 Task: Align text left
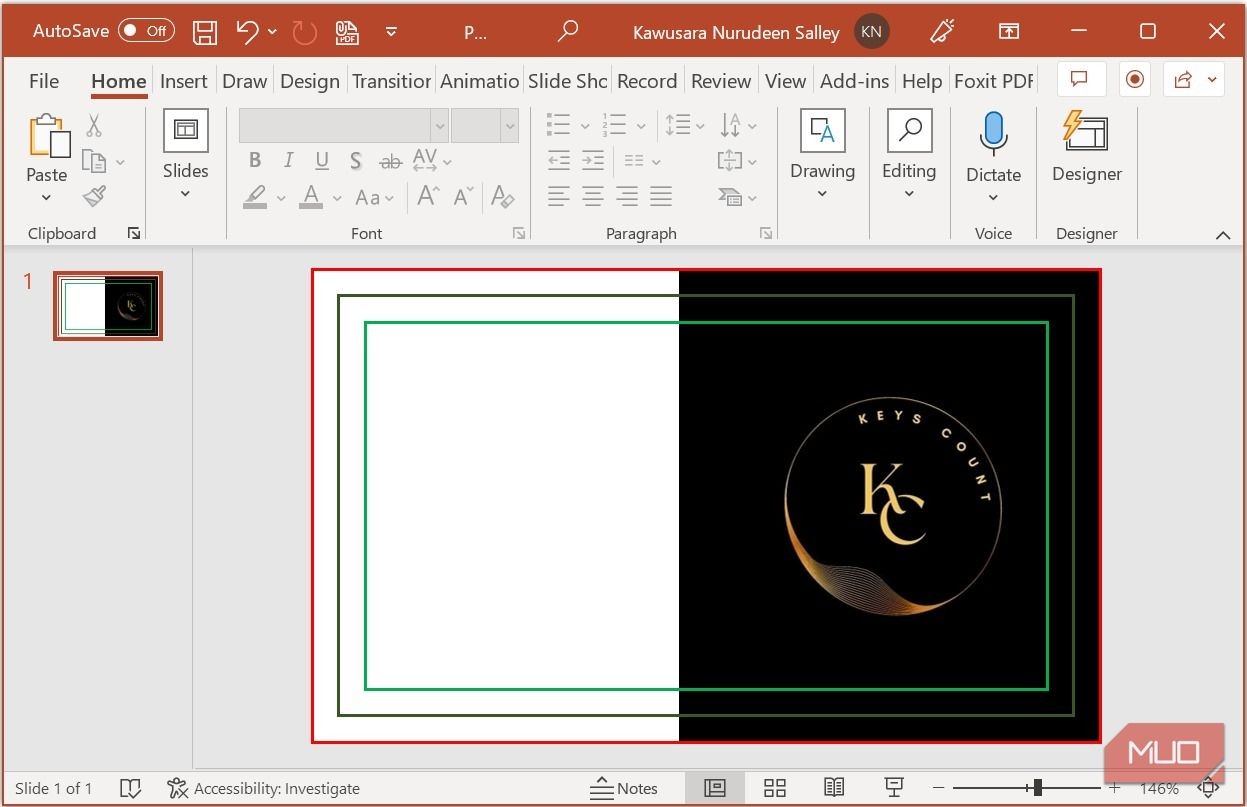pyautogui.click(x=559, y=196)
